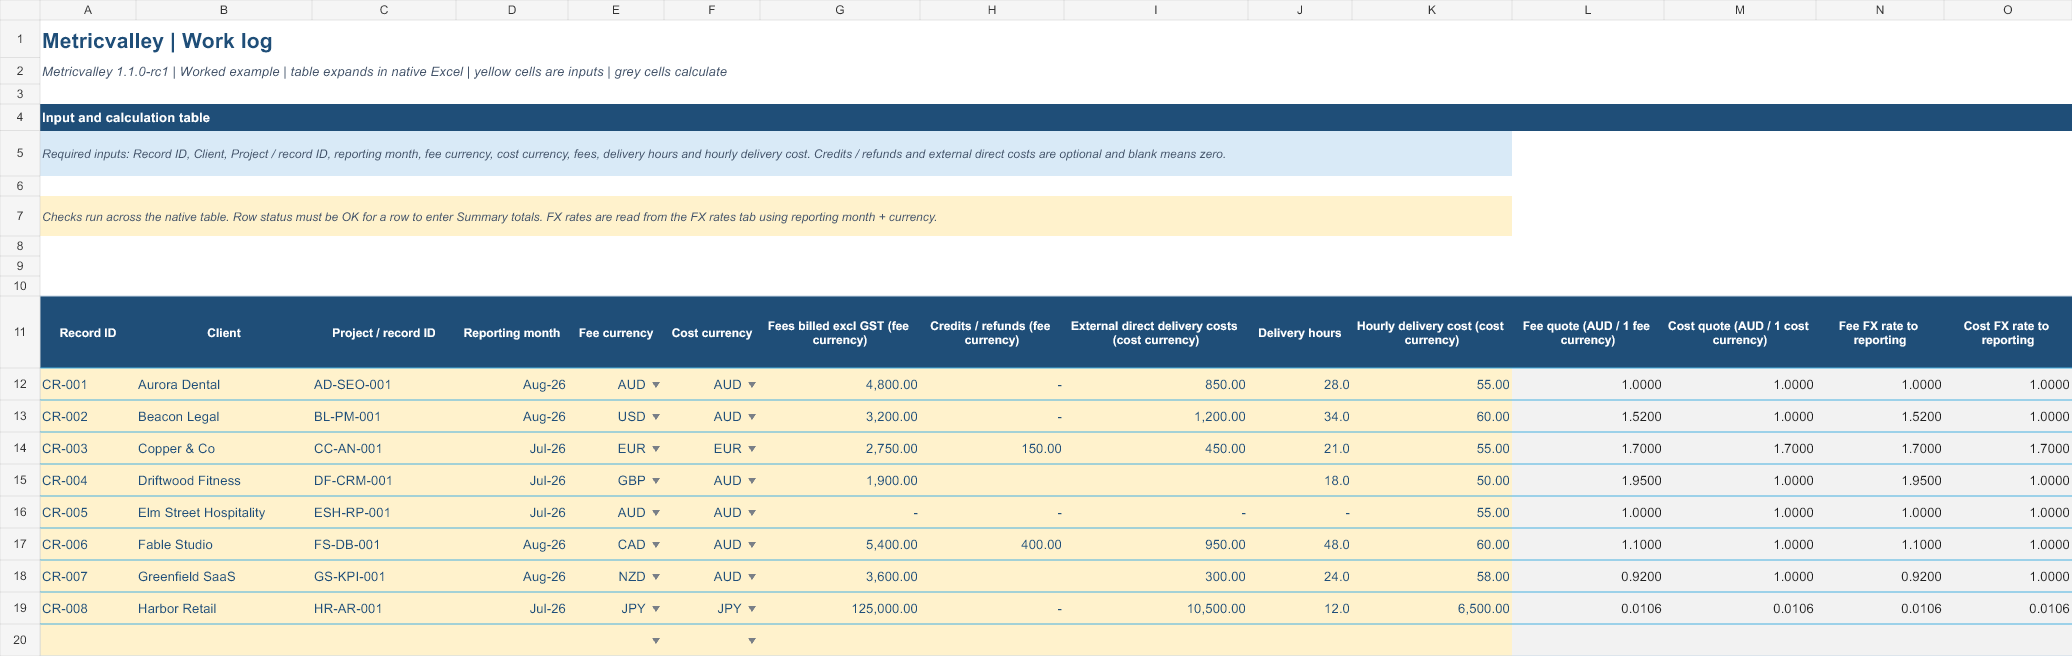Select row 19 header
This screenshot has width=2072, height=656.
pyautogui.click(x=20, y=608)
